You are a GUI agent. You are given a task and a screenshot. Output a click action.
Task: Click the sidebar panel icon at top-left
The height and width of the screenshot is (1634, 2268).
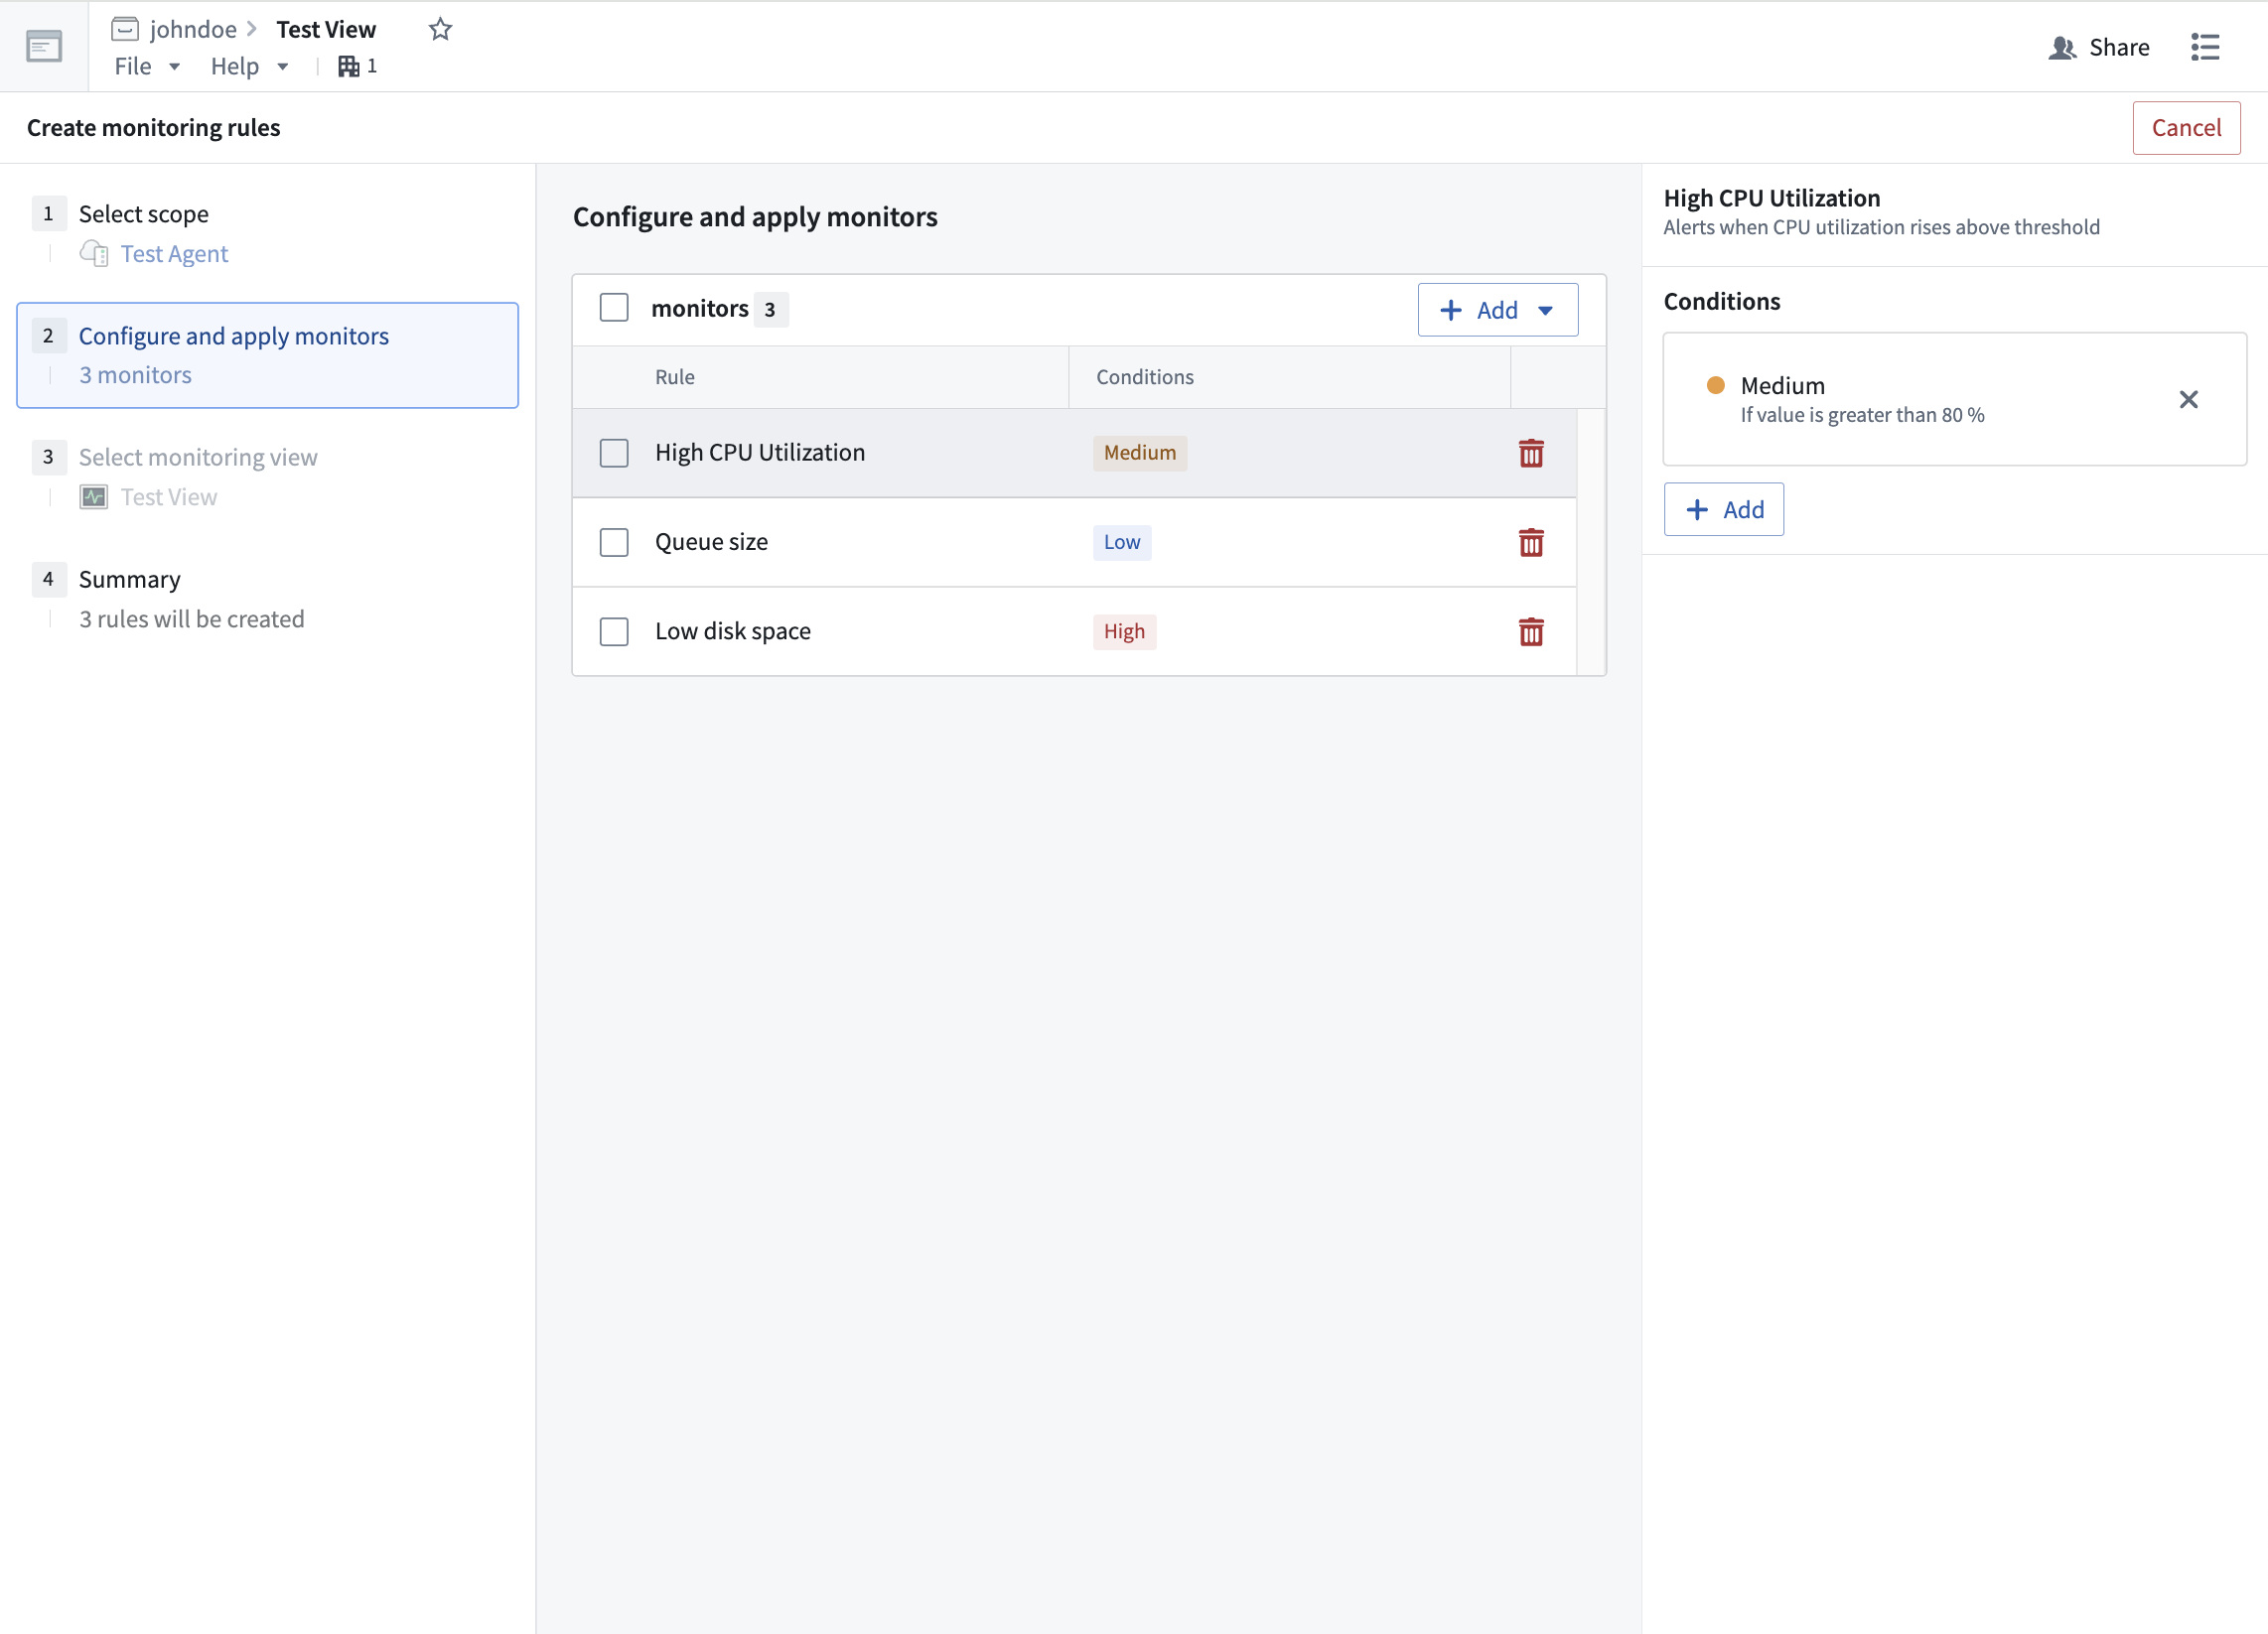click(x=44, y=46)
